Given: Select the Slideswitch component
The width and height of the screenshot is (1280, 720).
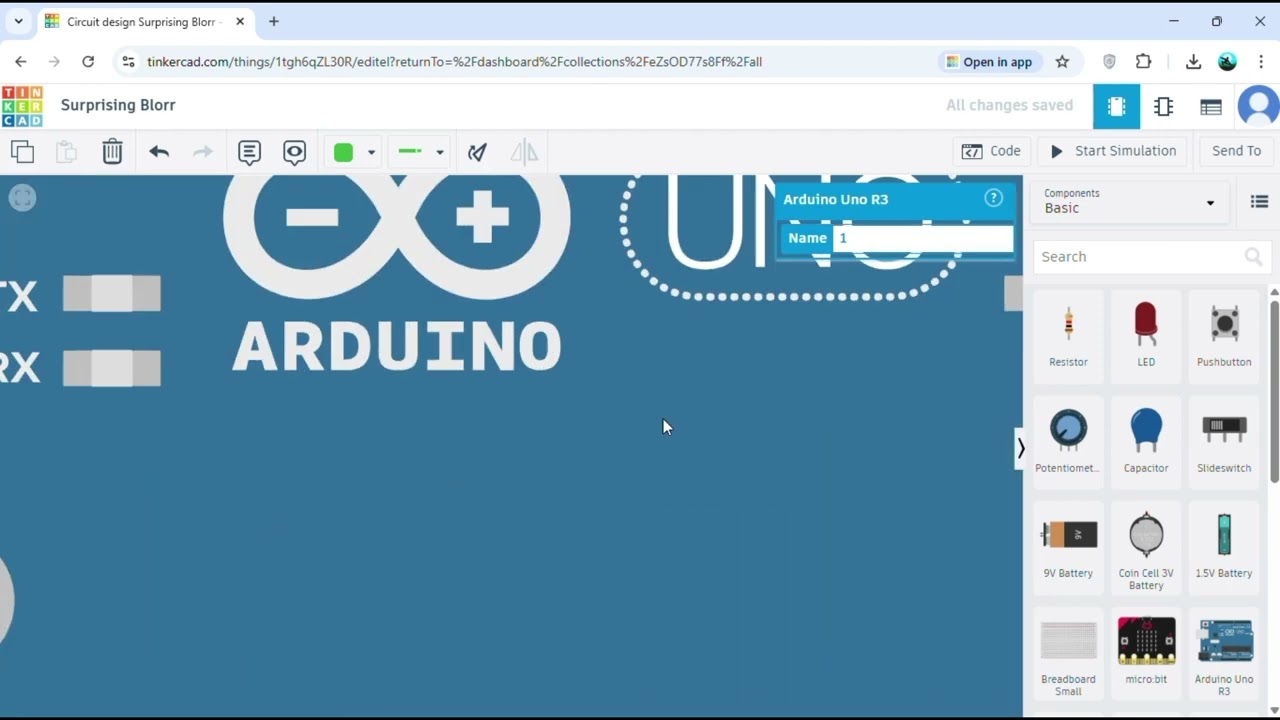Looking at the screenshot, I should tap(1224, 442).
